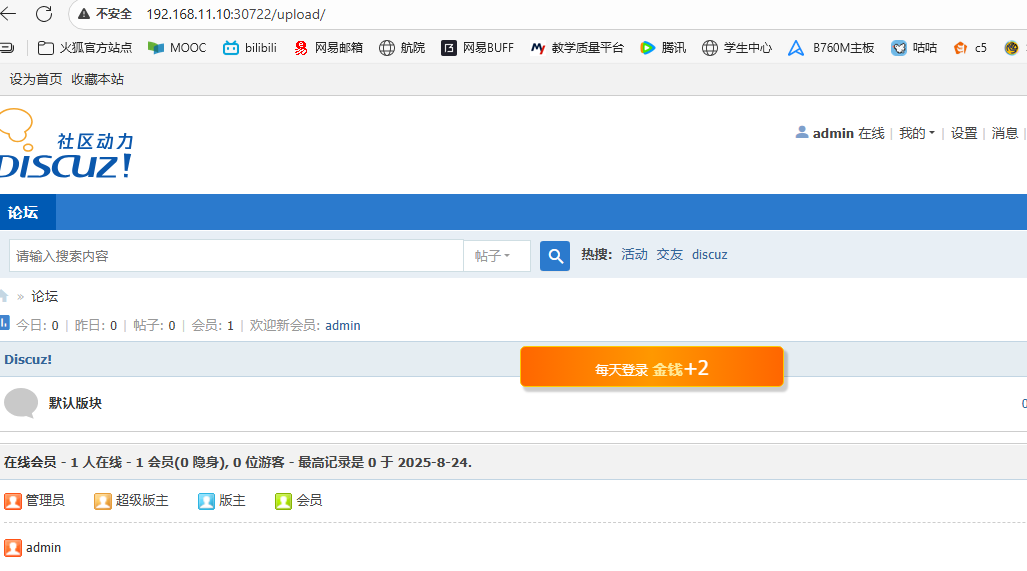Viewport: 1027px width, 571px height.
Task: Click the hot search term discuz
Action: 709,255
